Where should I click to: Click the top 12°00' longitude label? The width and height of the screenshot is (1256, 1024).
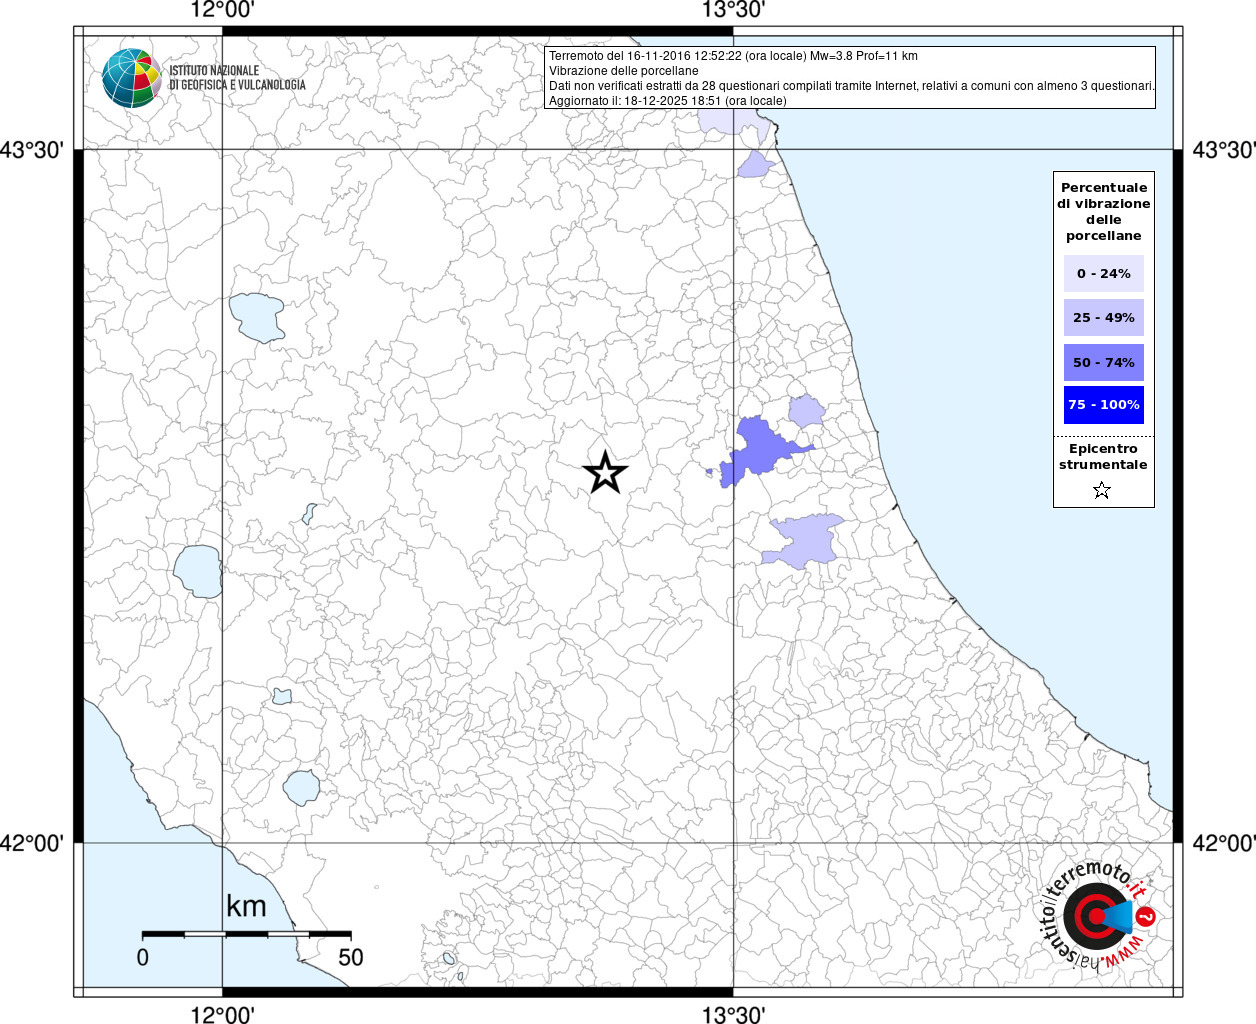point(223,10)
